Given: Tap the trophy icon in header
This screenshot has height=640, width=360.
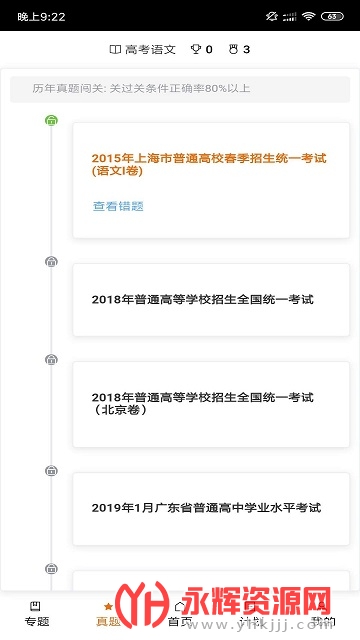Looking at the screenshot, I should [x=196, y=49].
